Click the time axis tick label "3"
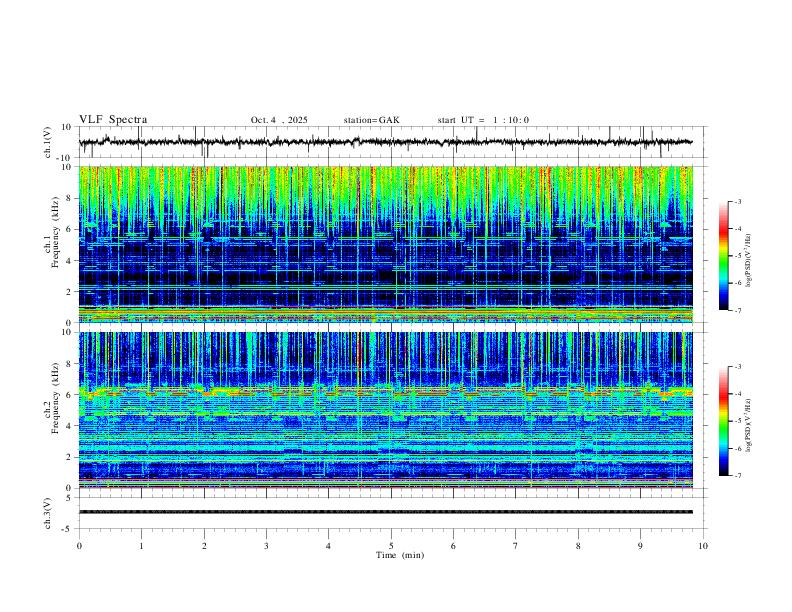 (266, 546)
